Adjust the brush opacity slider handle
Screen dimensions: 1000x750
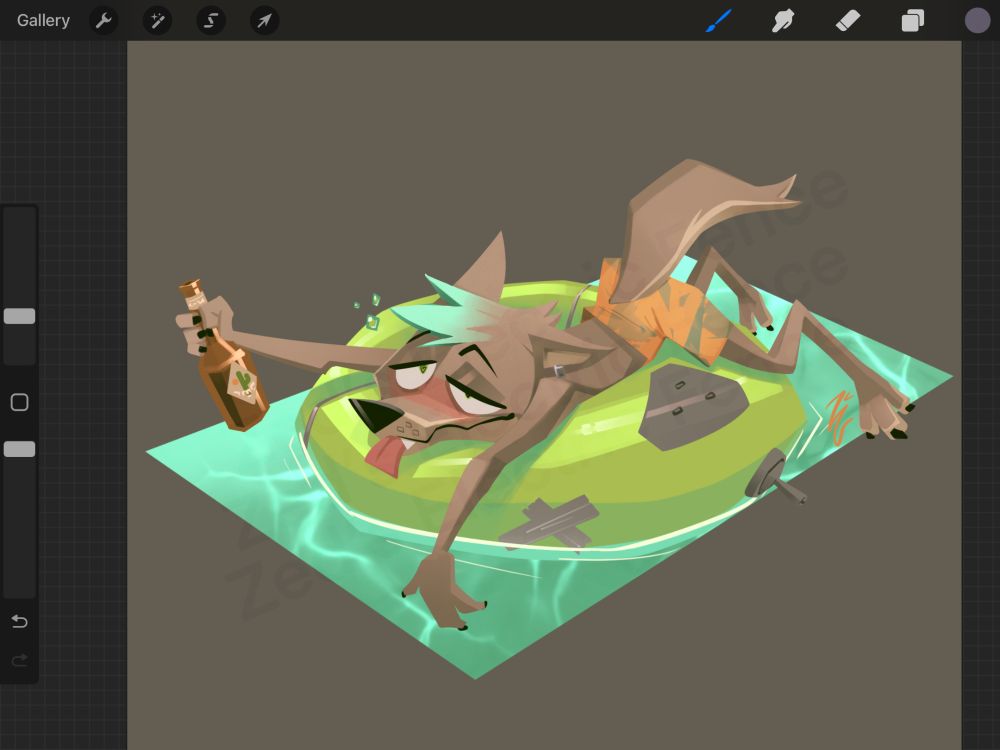pos(20,449)
